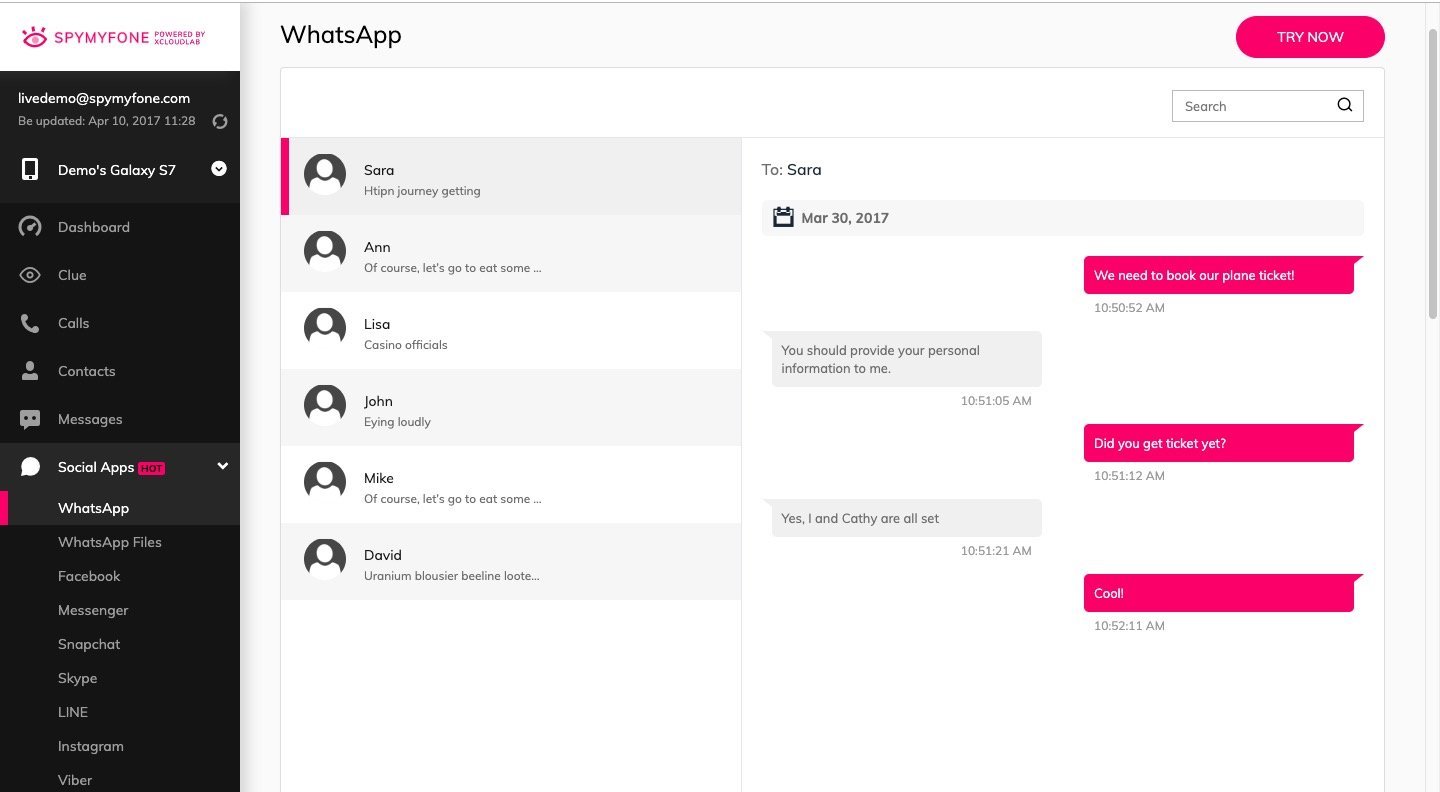Click the livedemo@spymyfone.com account email
Viewport: 1440px width, 792px height.
coord(104,98)
